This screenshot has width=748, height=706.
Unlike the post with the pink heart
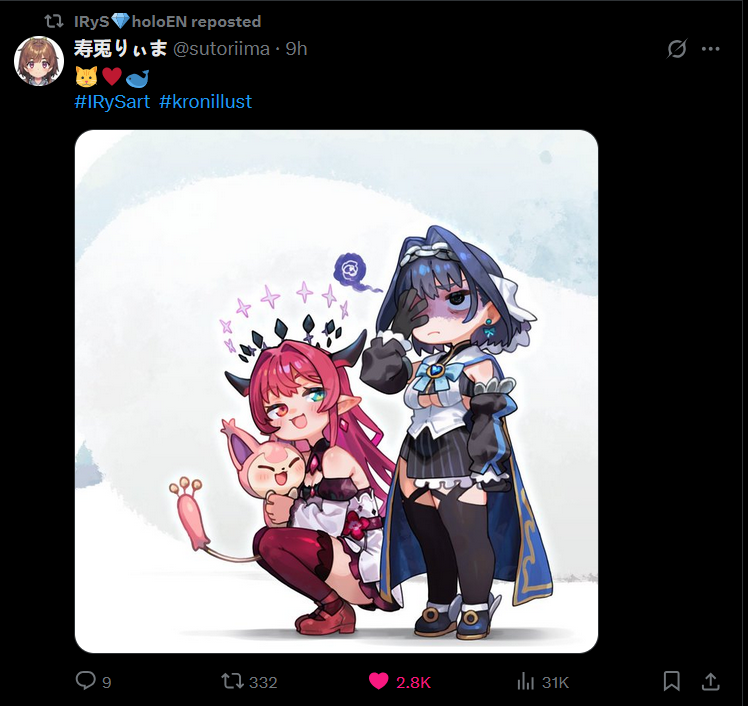coord(378,681)
